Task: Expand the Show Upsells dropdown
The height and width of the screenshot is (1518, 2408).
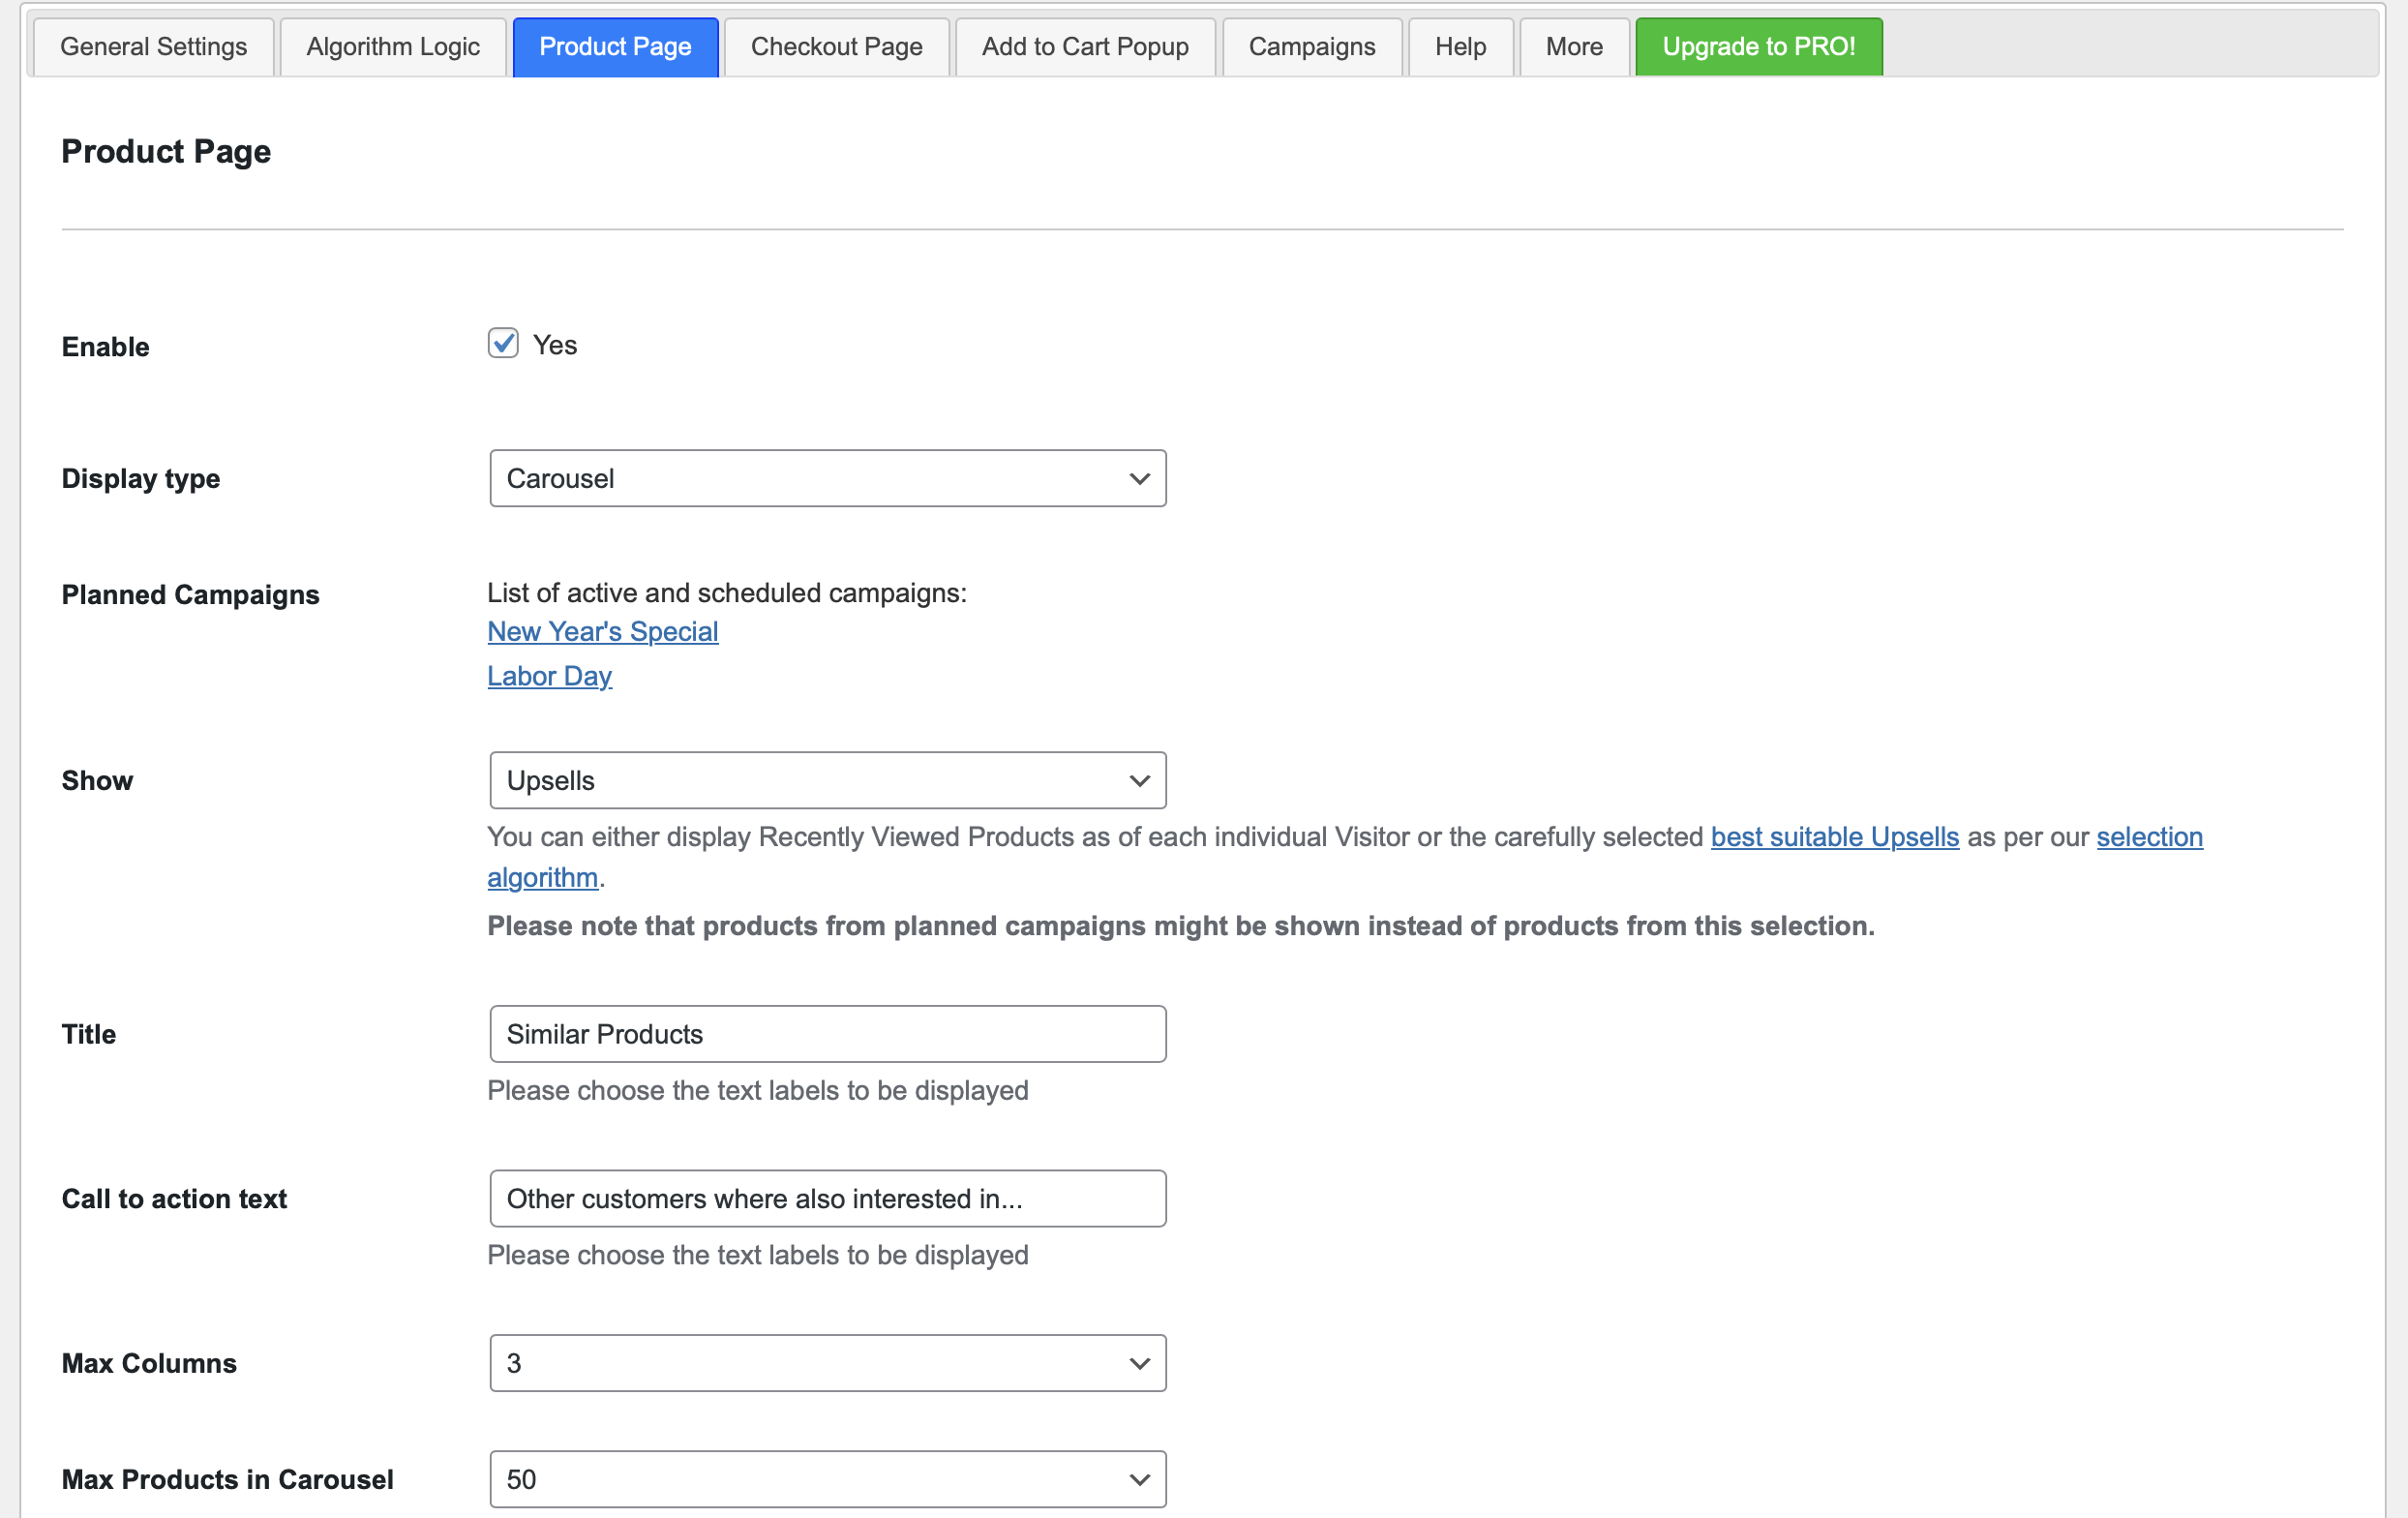Action: click(827, 780)
